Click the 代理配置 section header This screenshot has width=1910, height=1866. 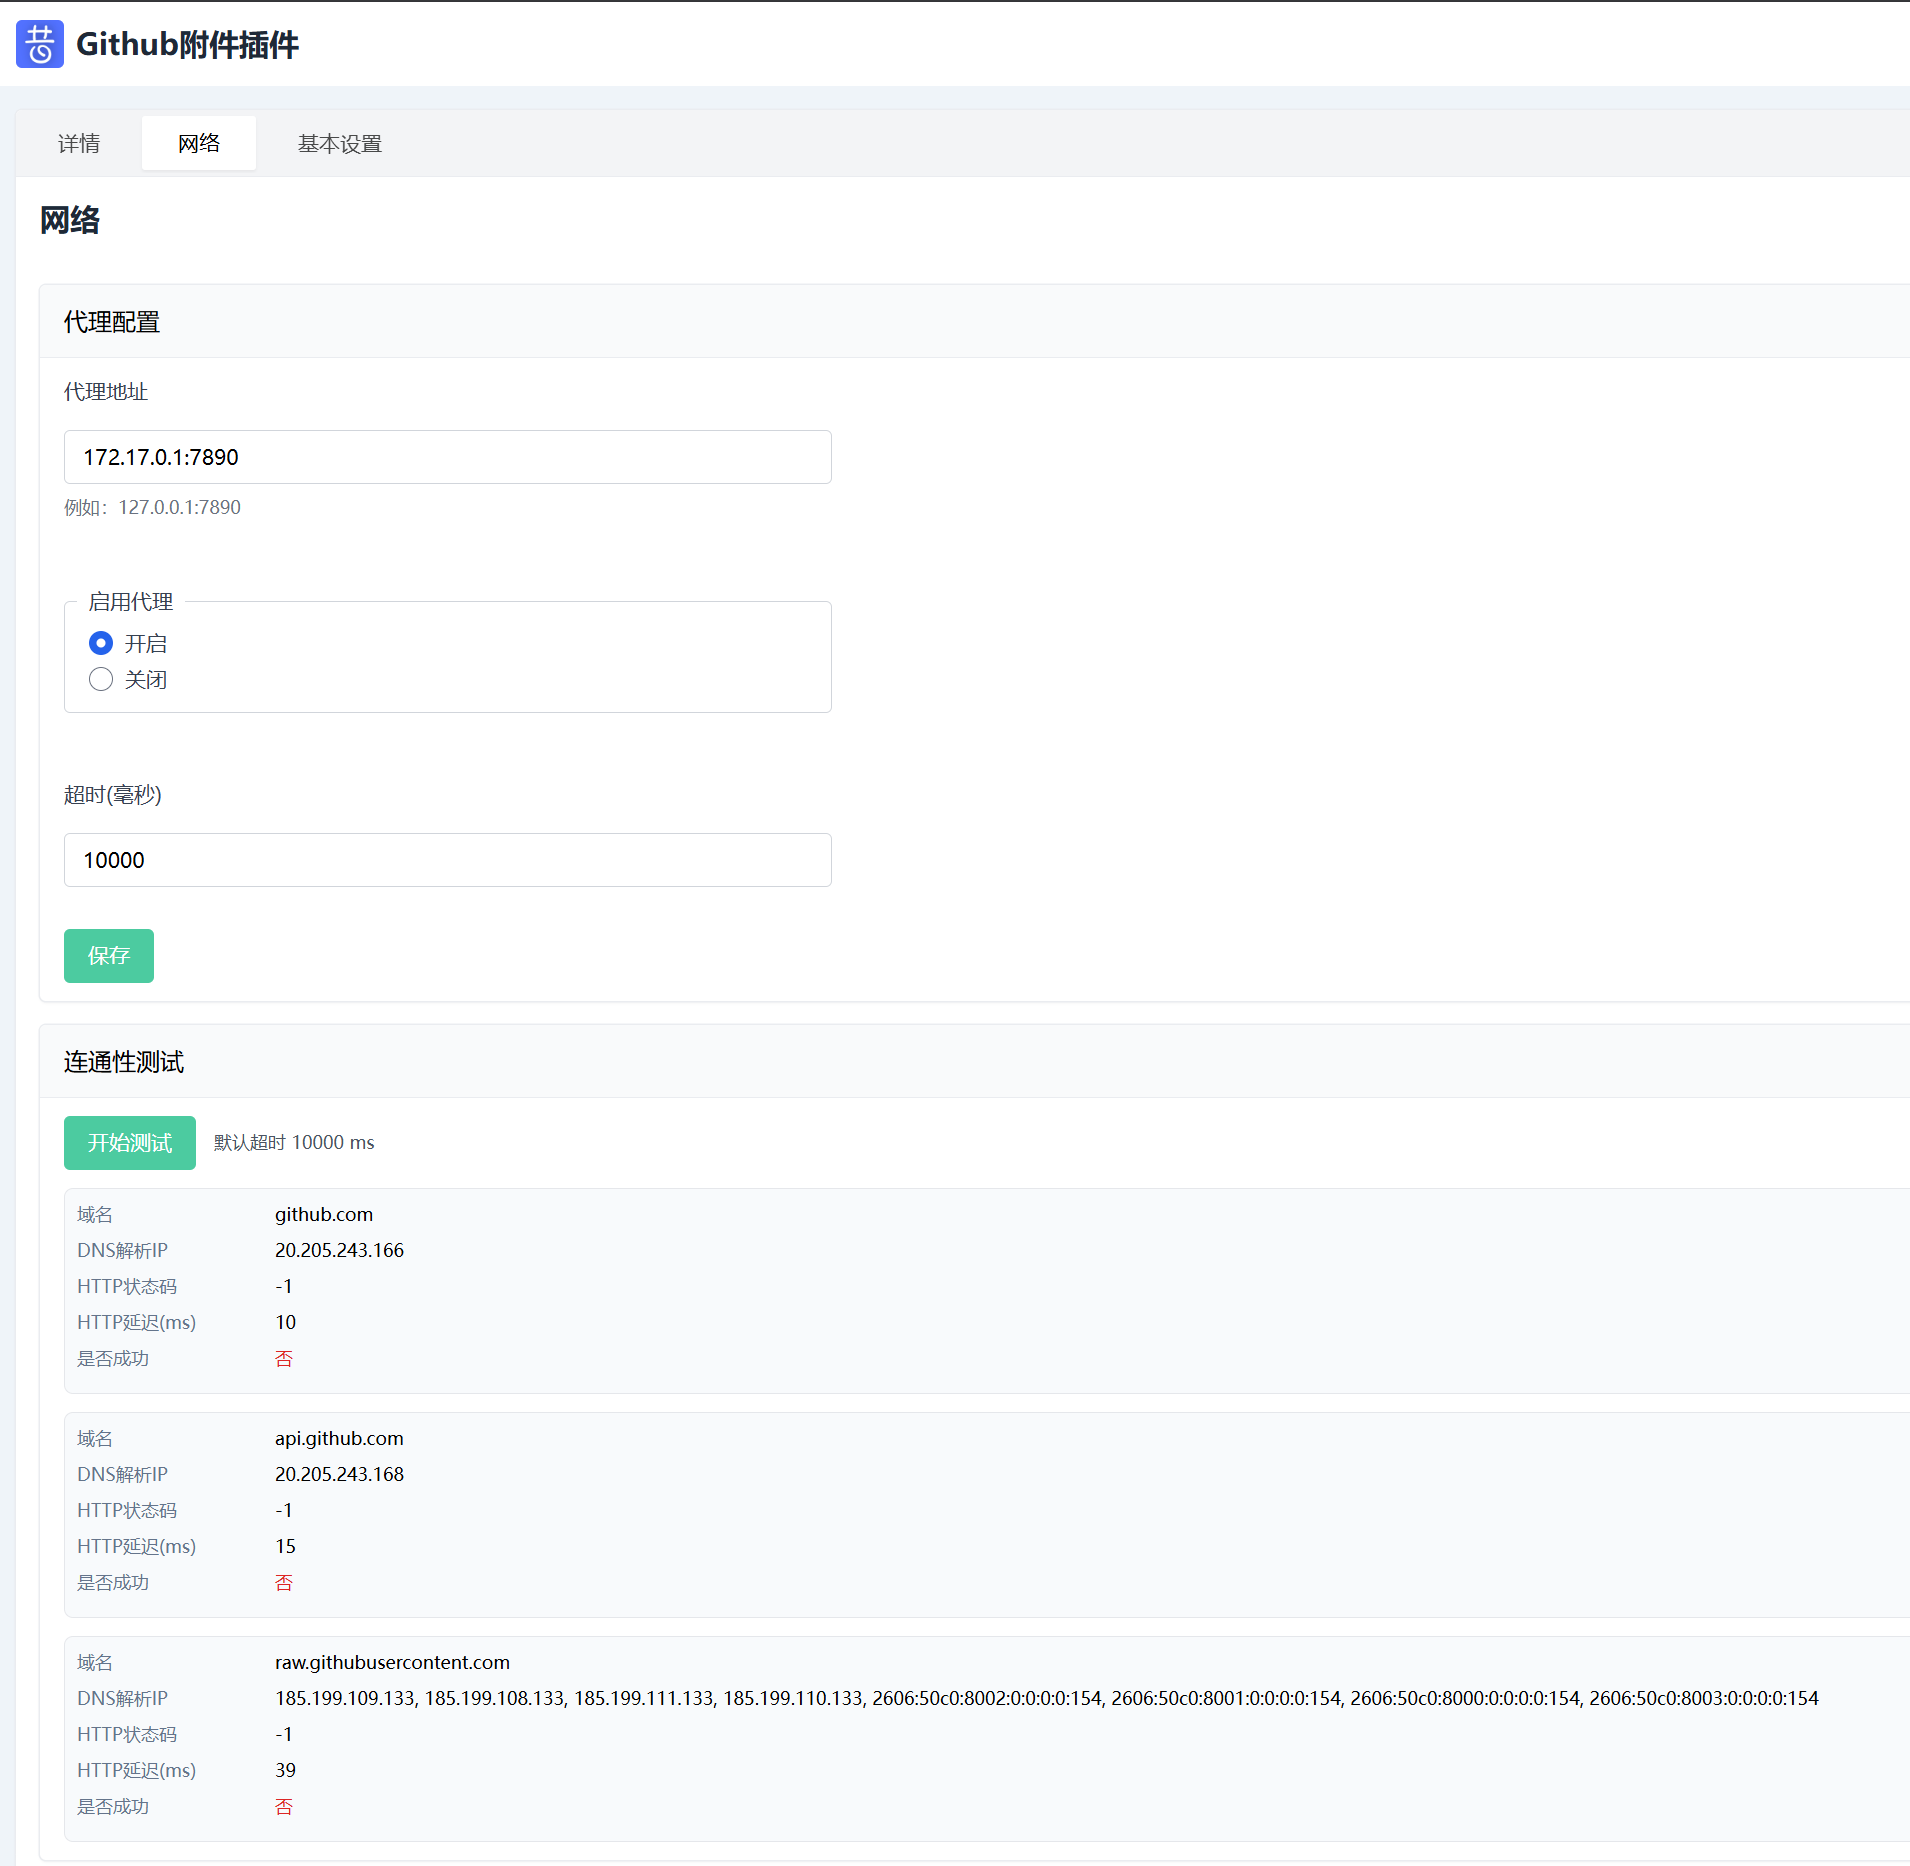tap(112, 322)
